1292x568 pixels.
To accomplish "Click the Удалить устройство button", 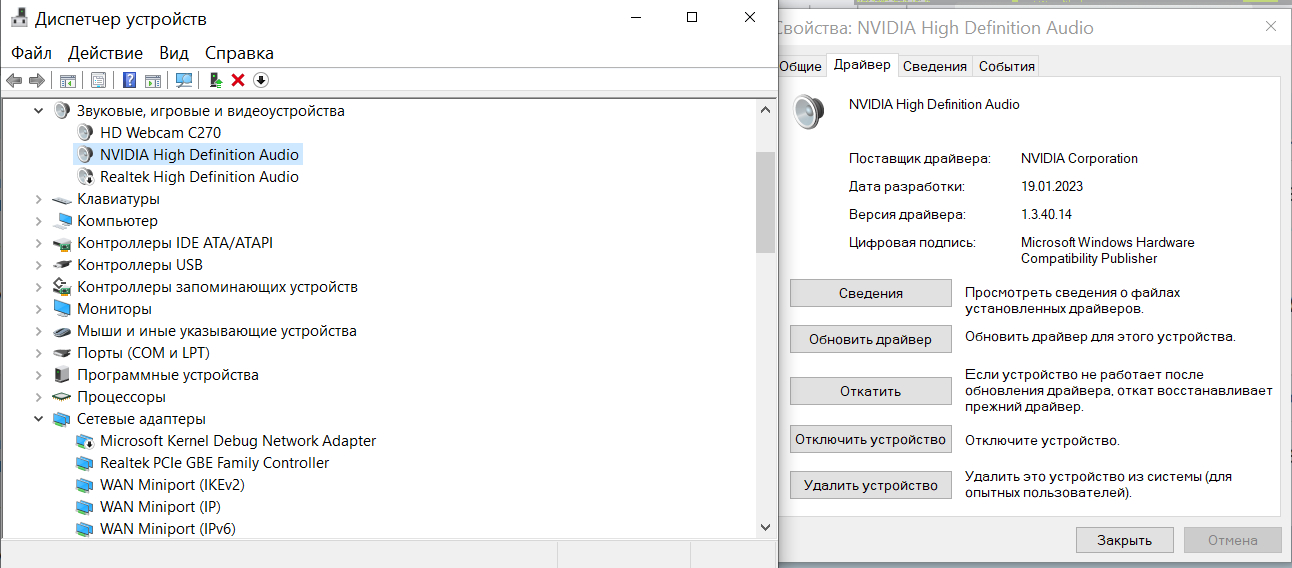I will (871, 485).
